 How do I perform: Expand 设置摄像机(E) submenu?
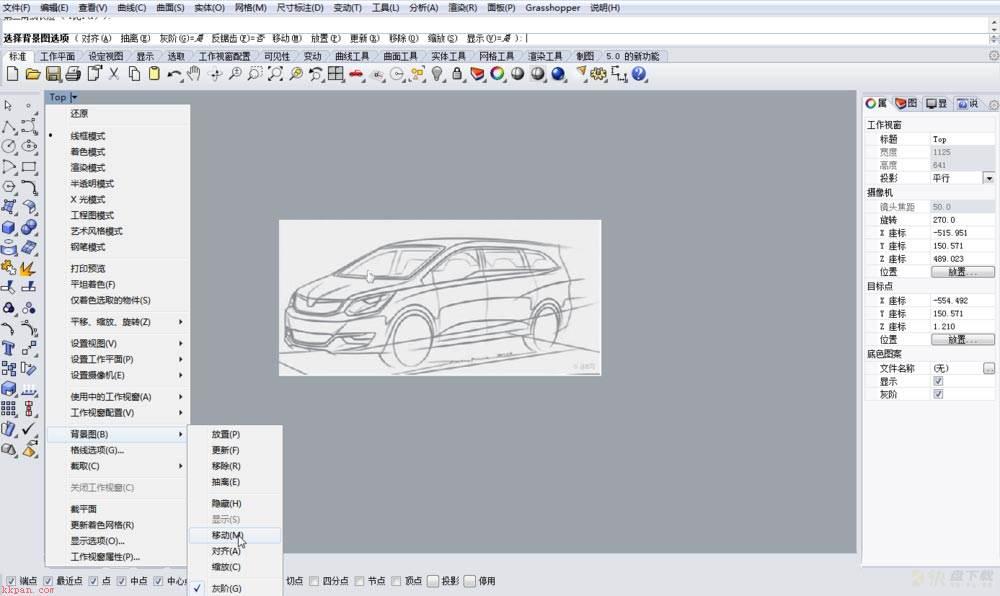pyautogui.click(x=119, y=375)
